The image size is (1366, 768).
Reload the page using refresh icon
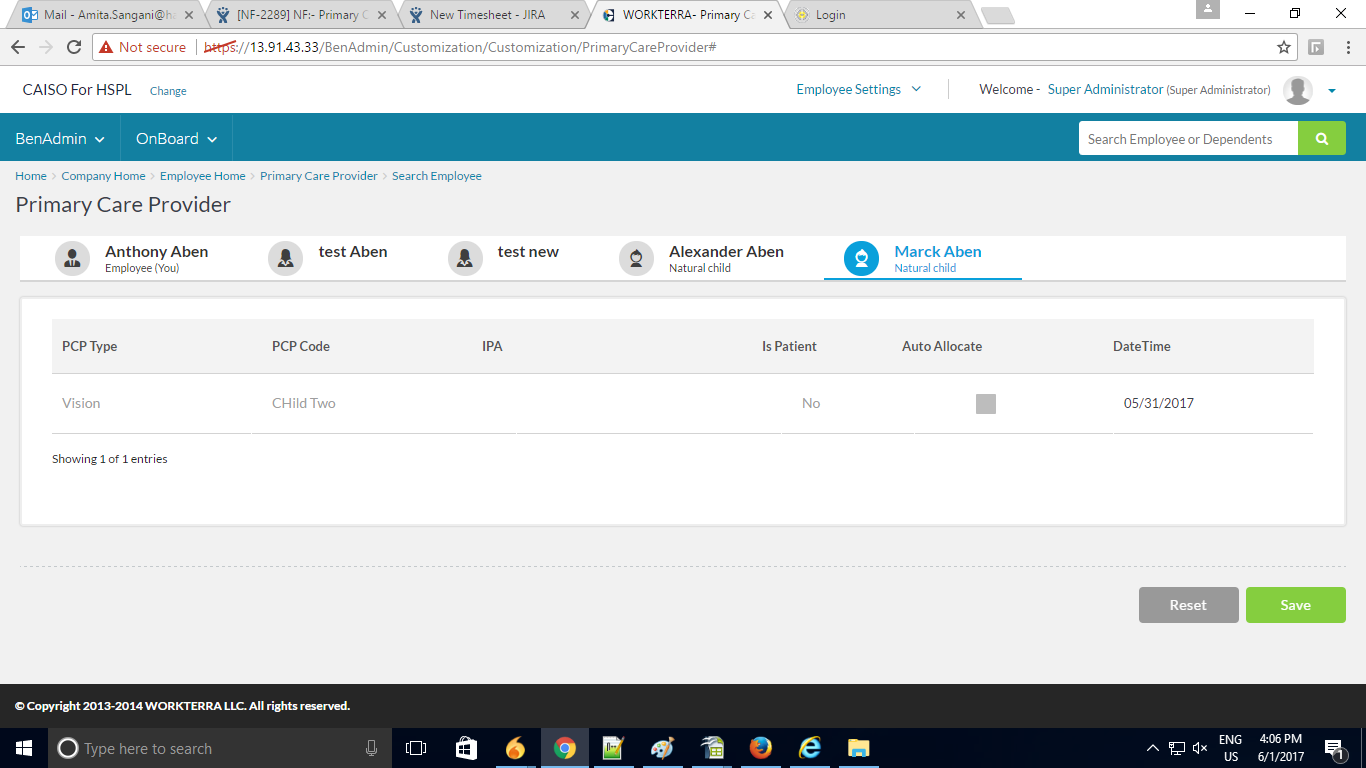(x=73, y=47)
